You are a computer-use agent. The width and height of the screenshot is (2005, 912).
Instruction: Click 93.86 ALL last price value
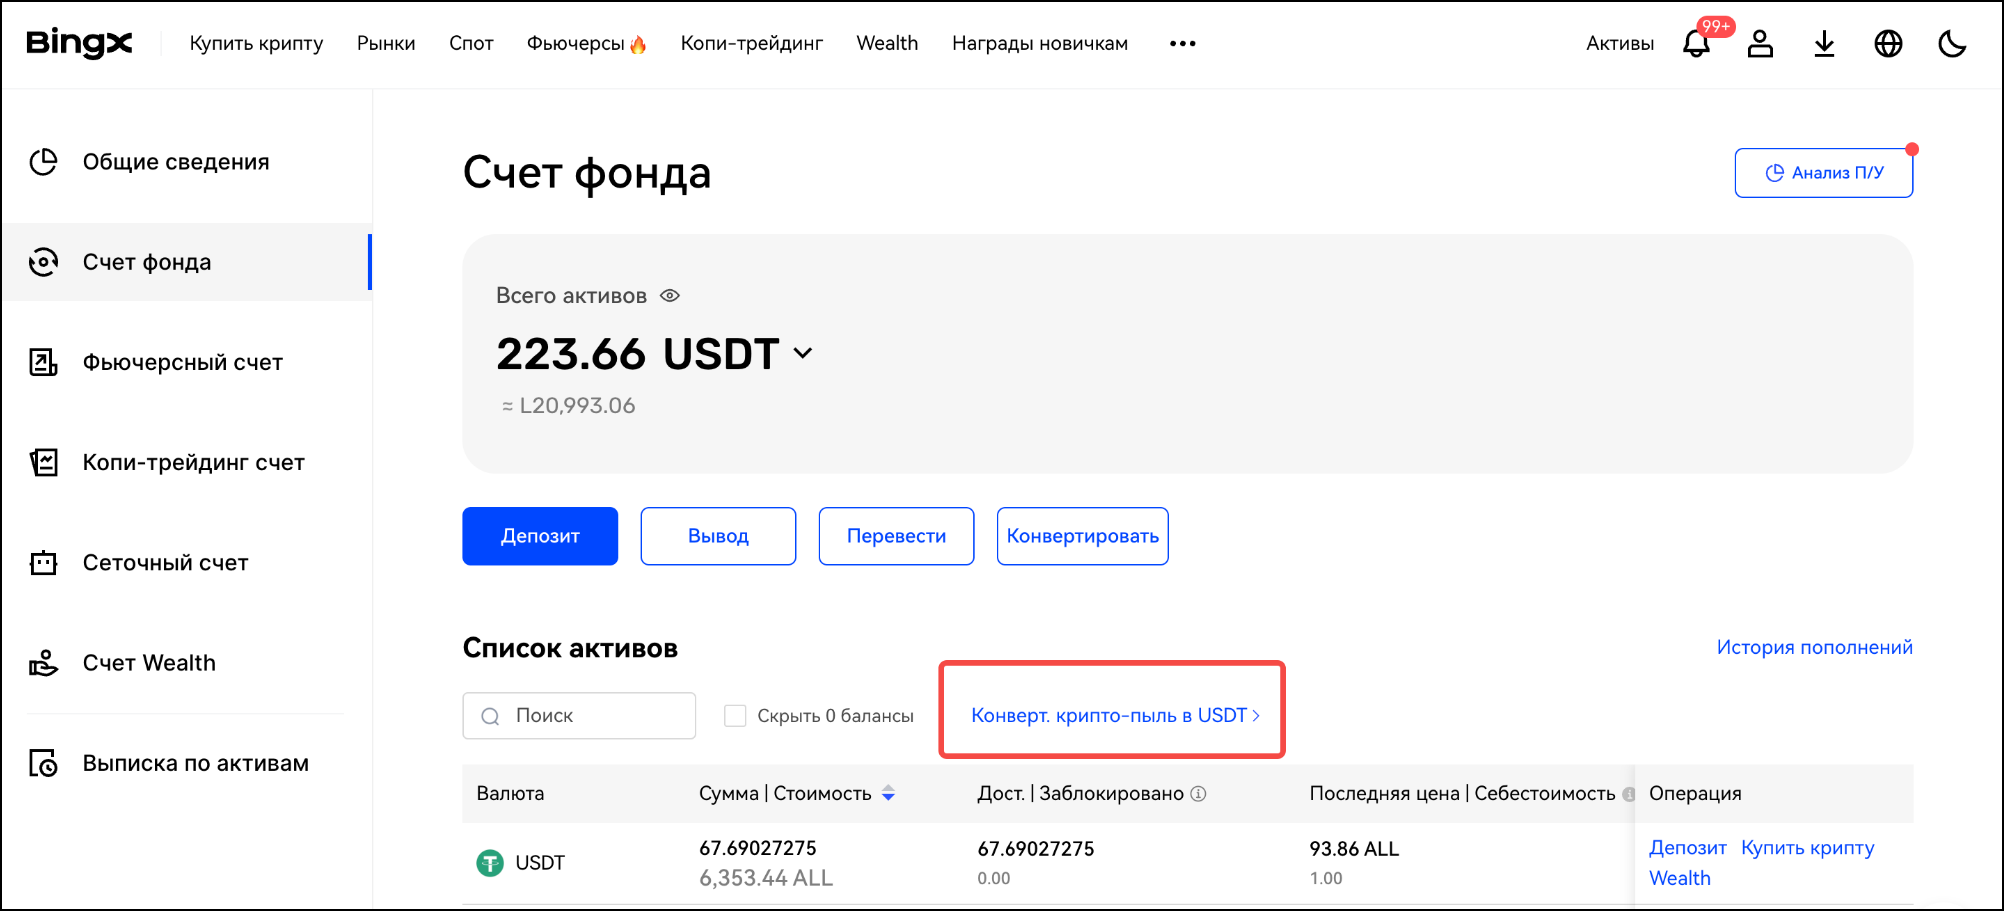coord(1354,849)
